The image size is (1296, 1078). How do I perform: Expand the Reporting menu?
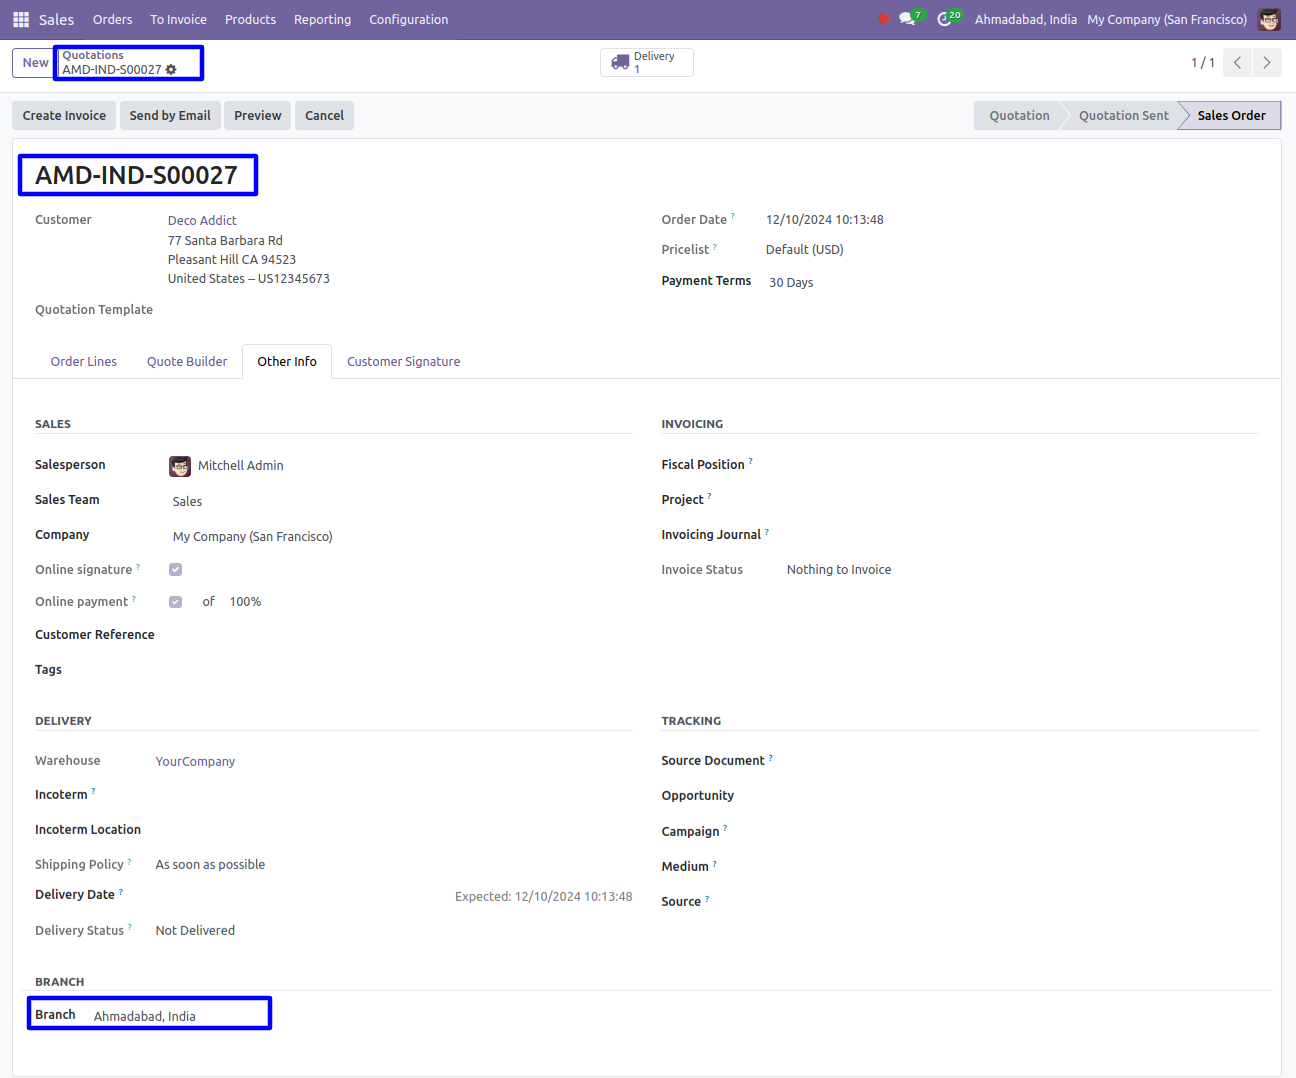coord(322,19)
